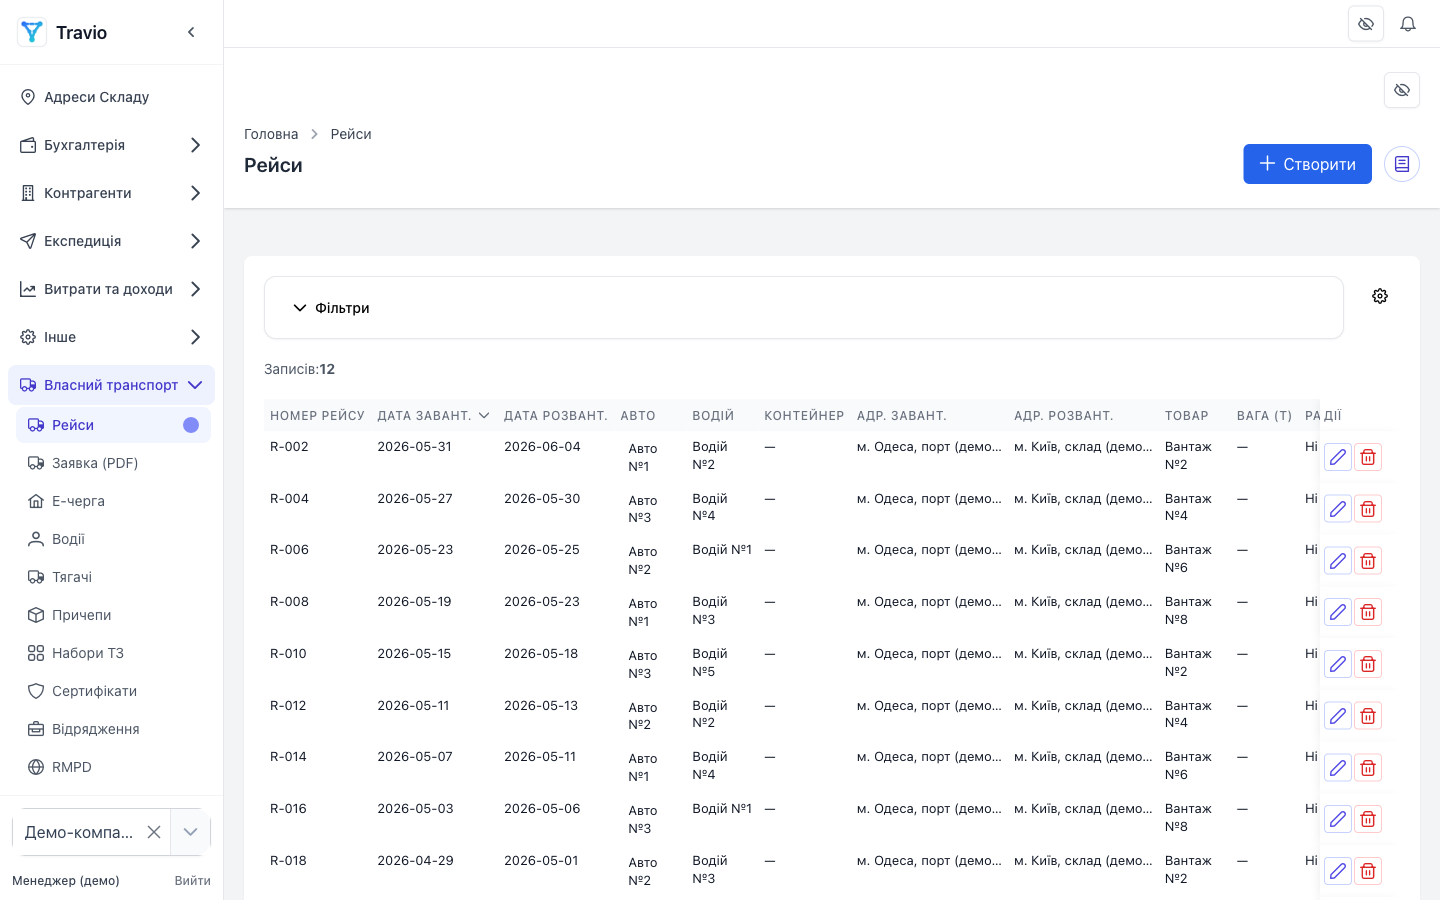Delete trip R-006 with trash icon

pos(1368,561)
